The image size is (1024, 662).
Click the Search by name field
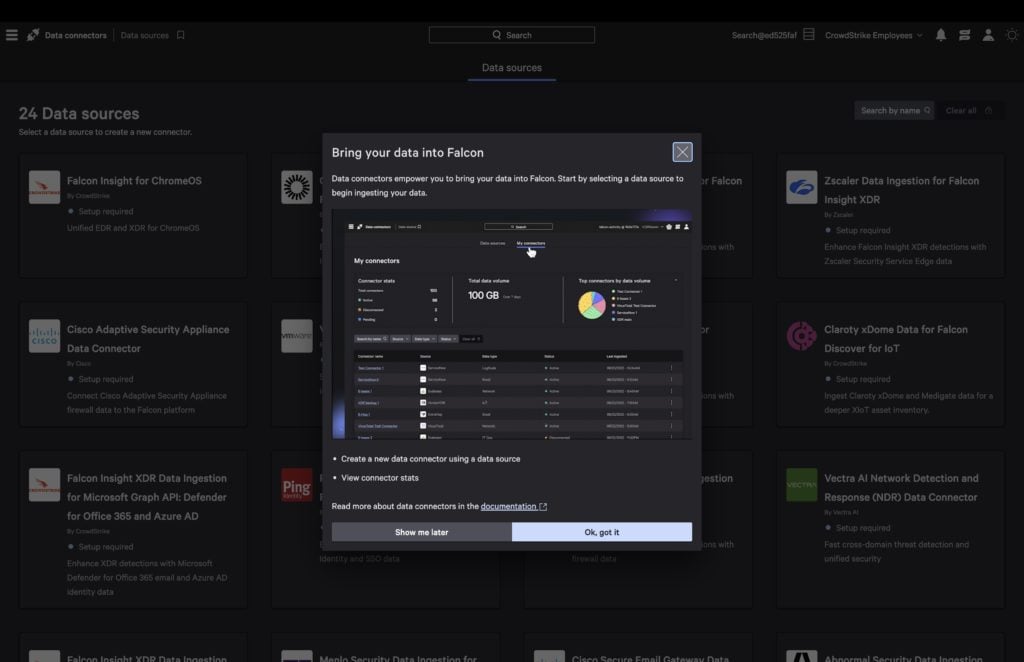894,110
